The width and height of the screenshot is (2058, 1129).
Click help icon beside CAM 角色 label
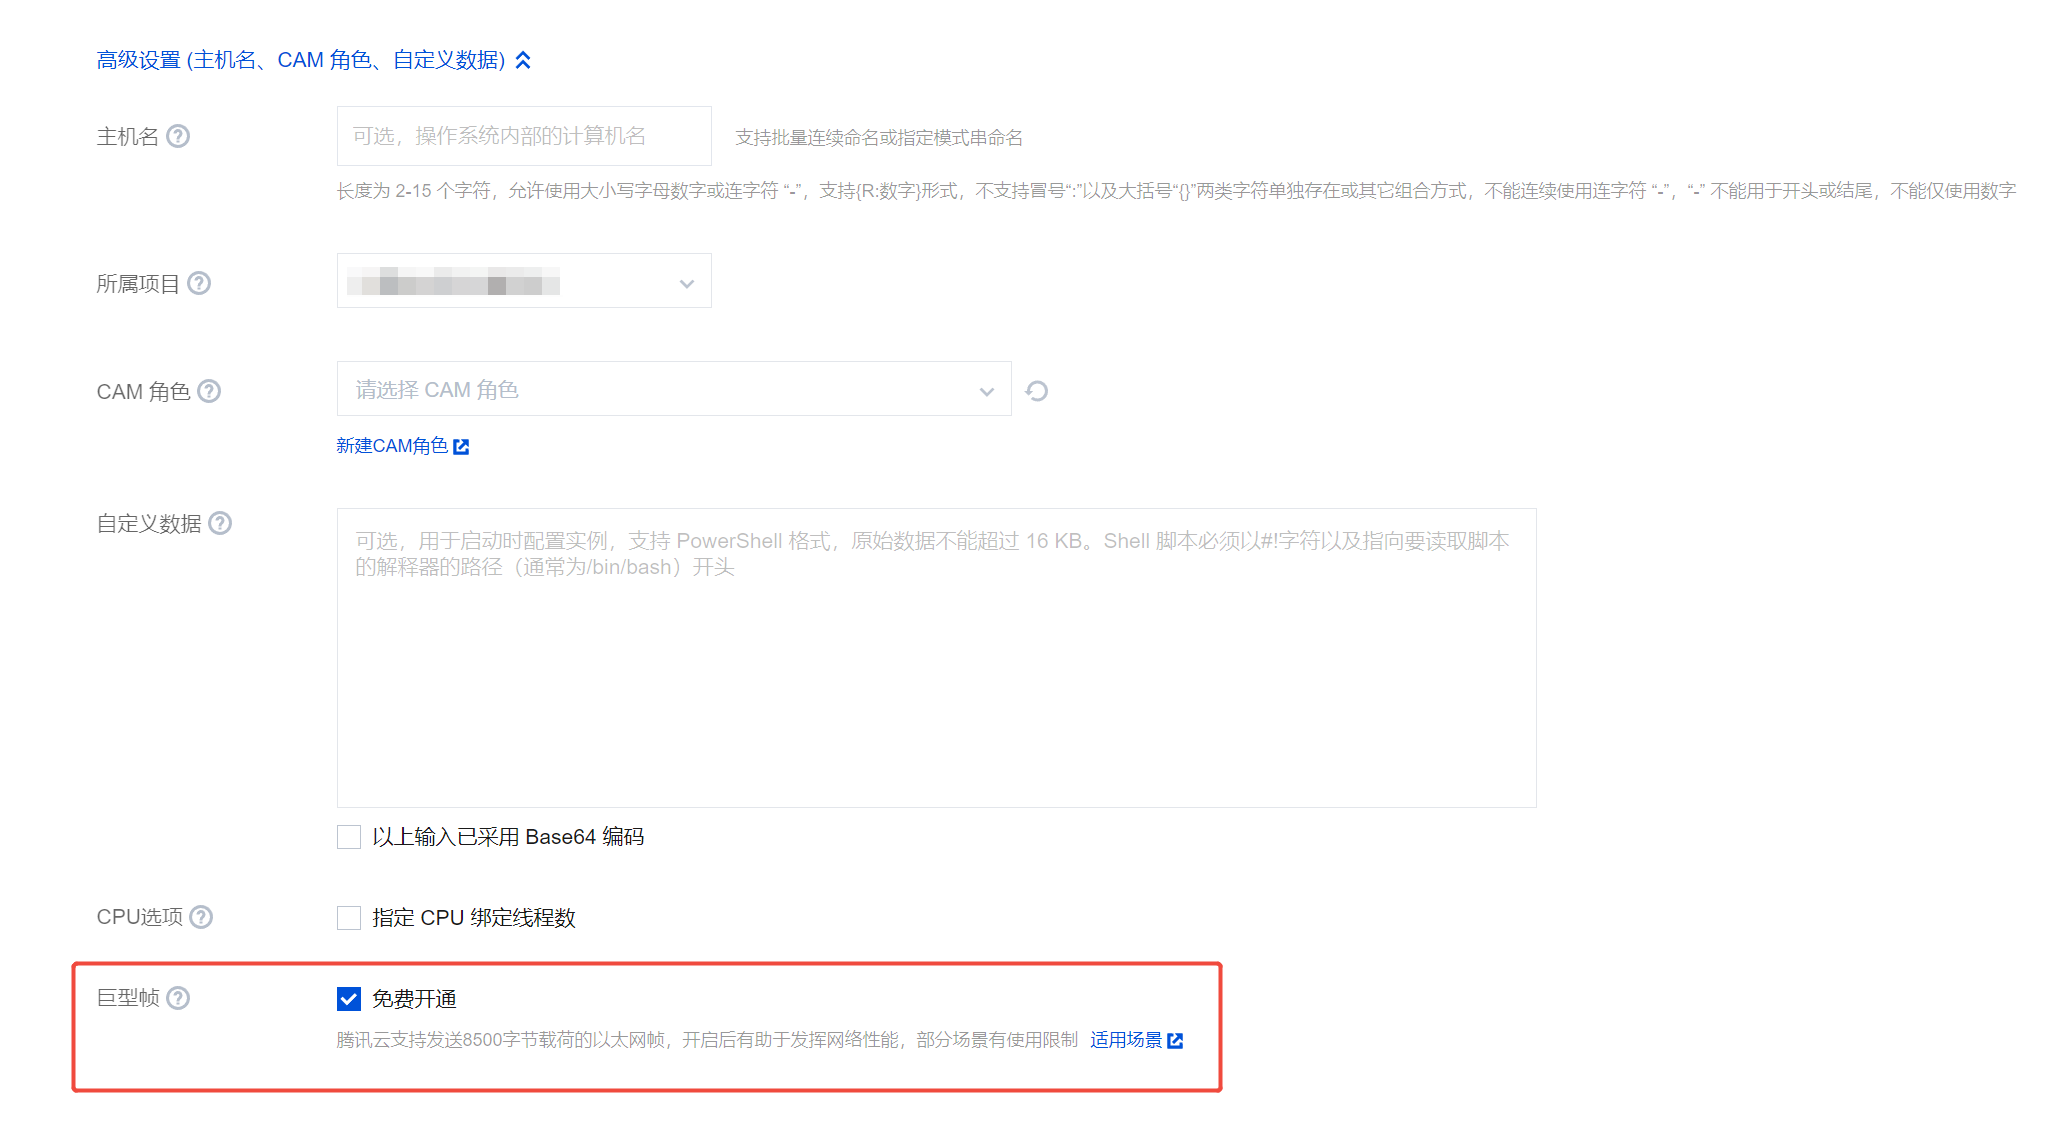(209, 391)
